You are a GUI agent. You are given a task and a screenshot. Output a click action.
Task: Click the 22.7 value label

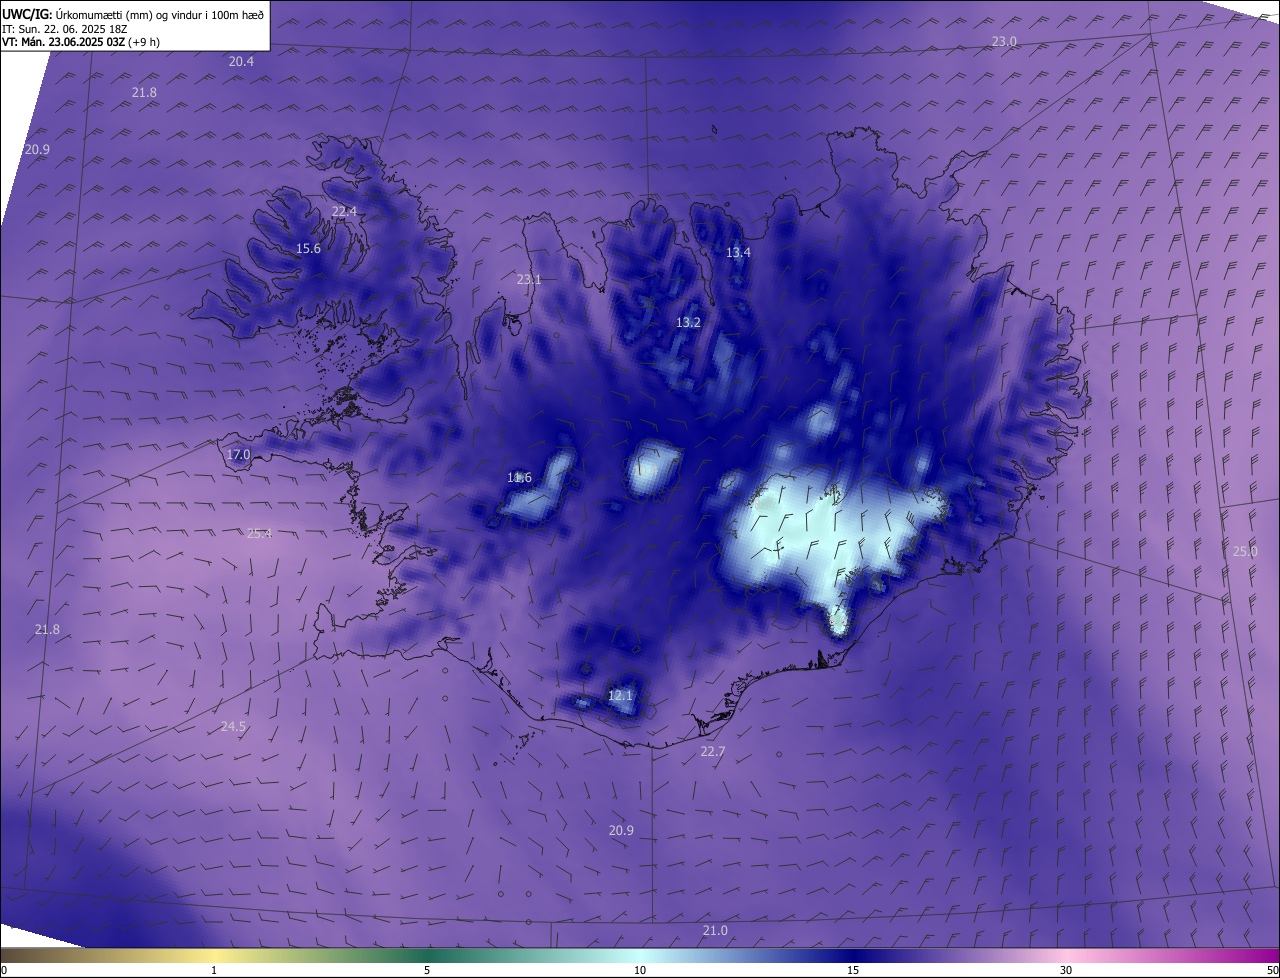click(713, 752)
